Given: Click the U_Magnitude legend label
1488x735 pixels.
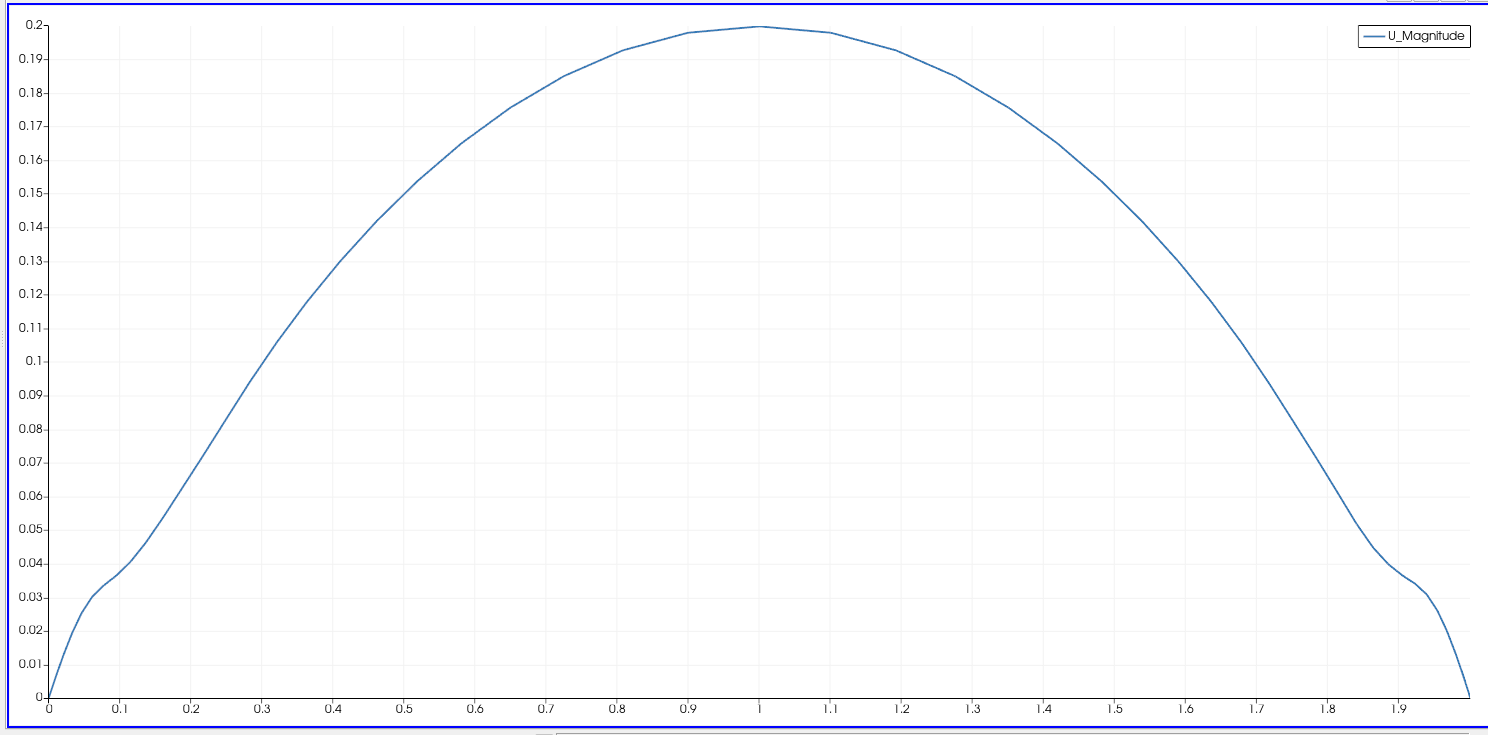Looking at the screenshot, I should 1426,37.
